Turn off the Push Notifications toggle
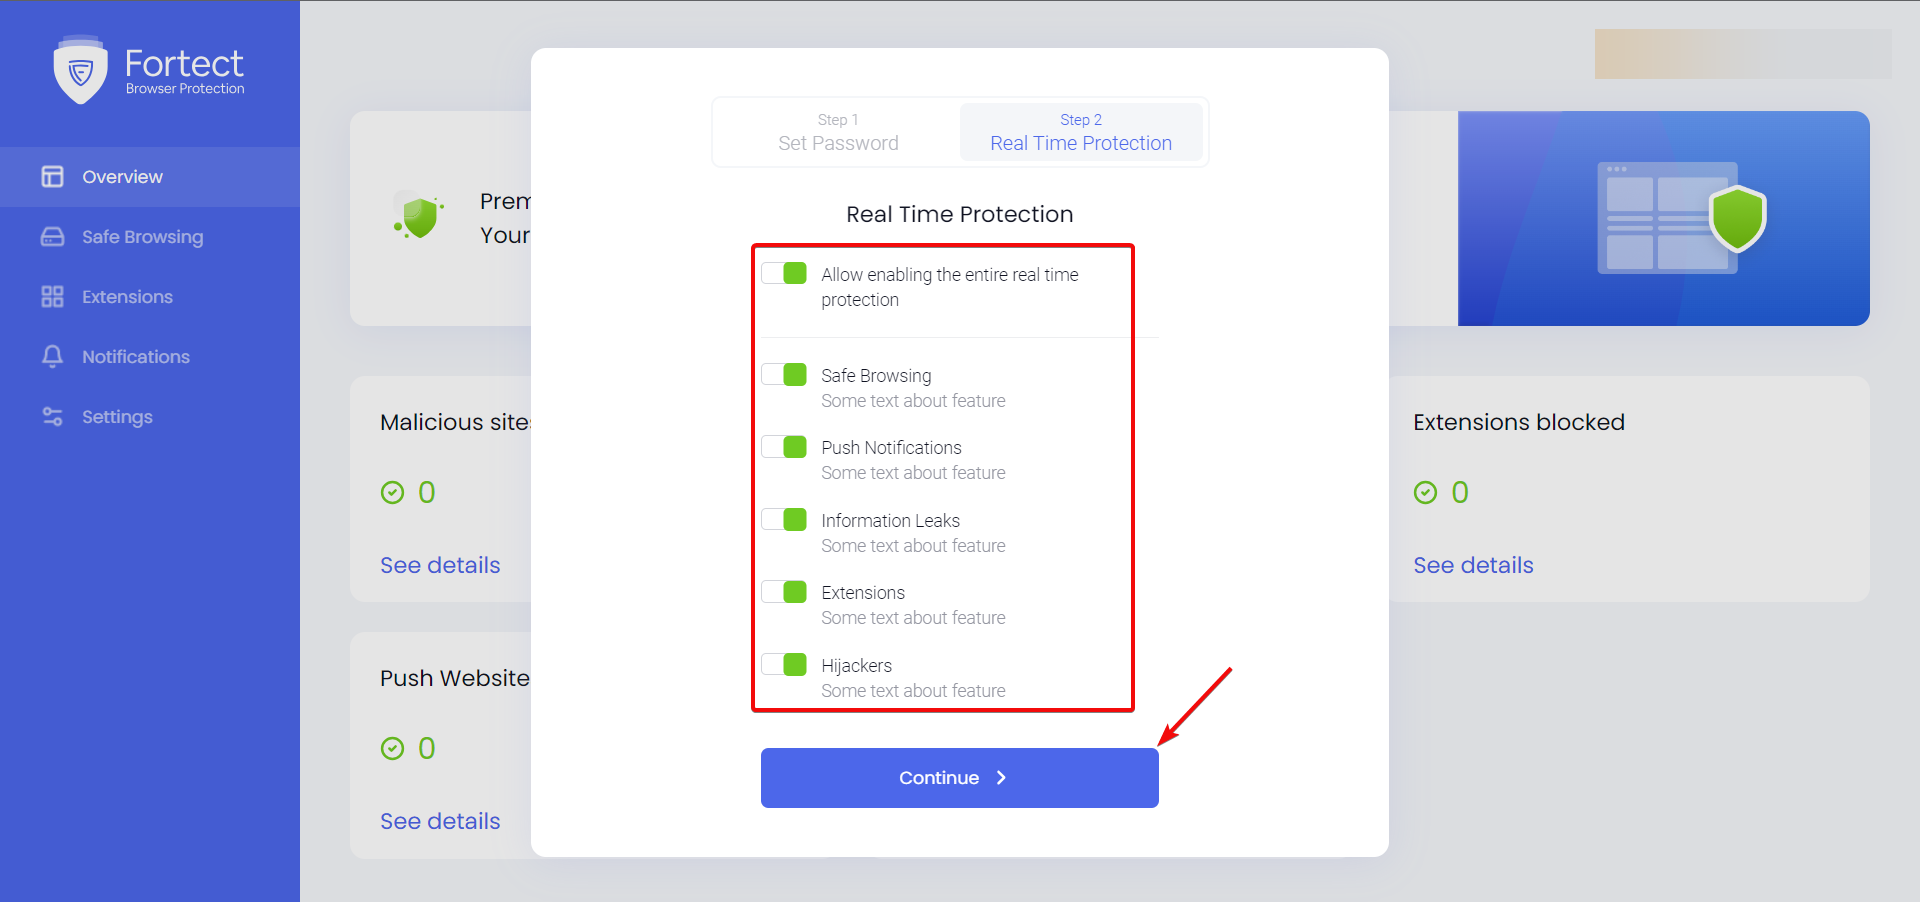This screenshot has height=902, width=1920. point(784,446)
